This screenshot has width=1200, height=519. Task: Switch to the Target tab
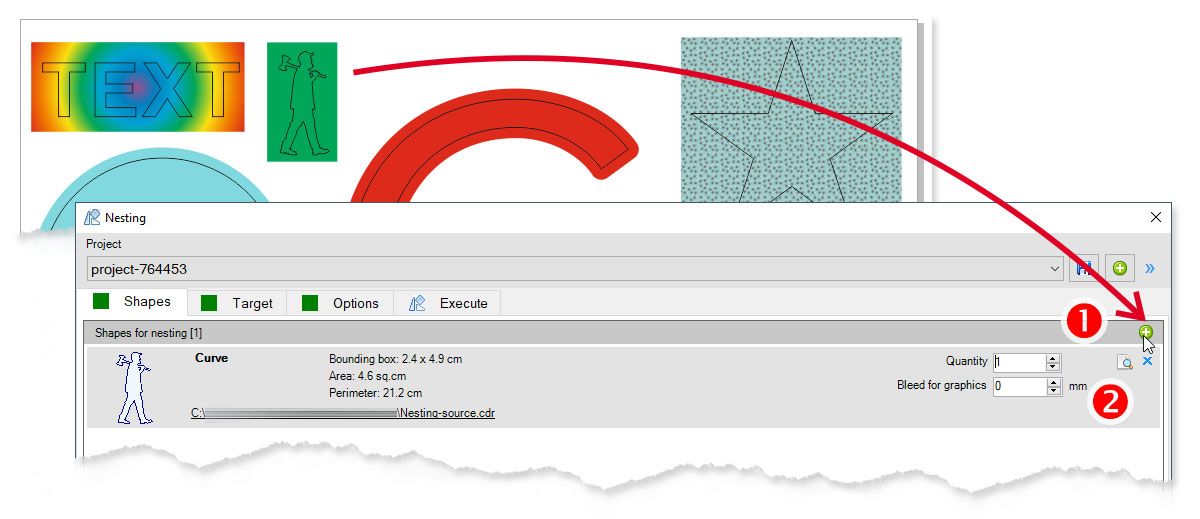click(237, 303)
